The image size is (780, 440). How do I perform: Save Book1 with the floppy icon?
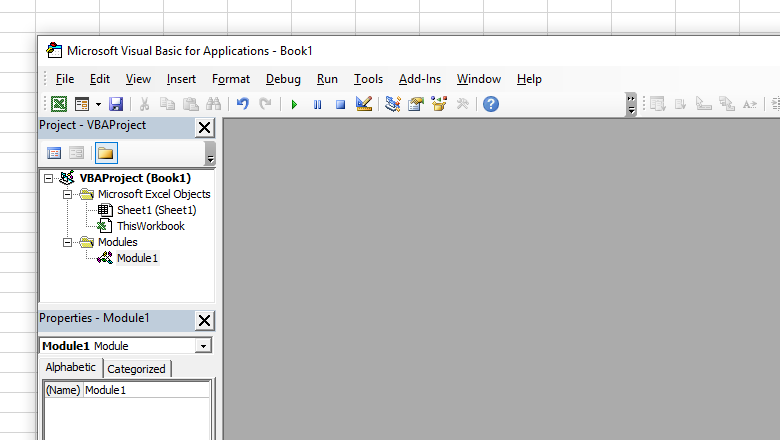coord(116,104)
